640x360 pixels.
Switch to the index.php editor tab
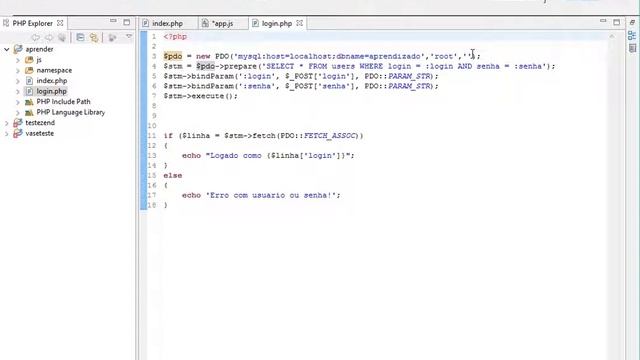click(167, 24)
